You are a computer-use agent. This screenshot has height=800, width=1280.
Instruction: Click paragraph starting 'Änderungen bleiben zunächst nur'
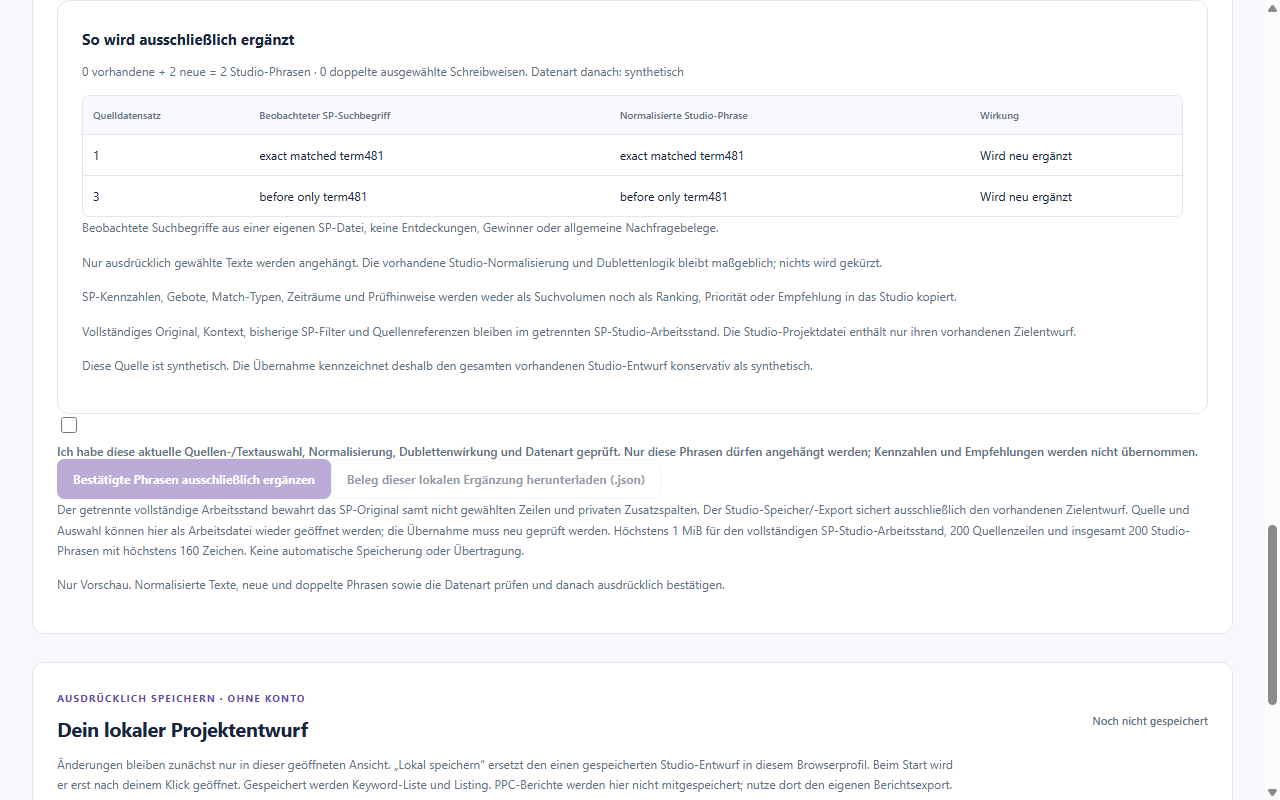[x=505, y=775]
